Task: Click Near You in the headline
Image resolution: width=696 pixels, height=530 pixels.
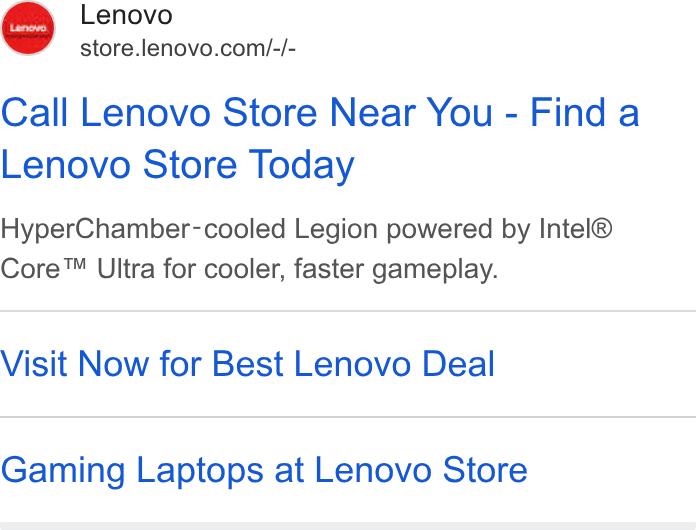Action: click(x=411, y=113)
